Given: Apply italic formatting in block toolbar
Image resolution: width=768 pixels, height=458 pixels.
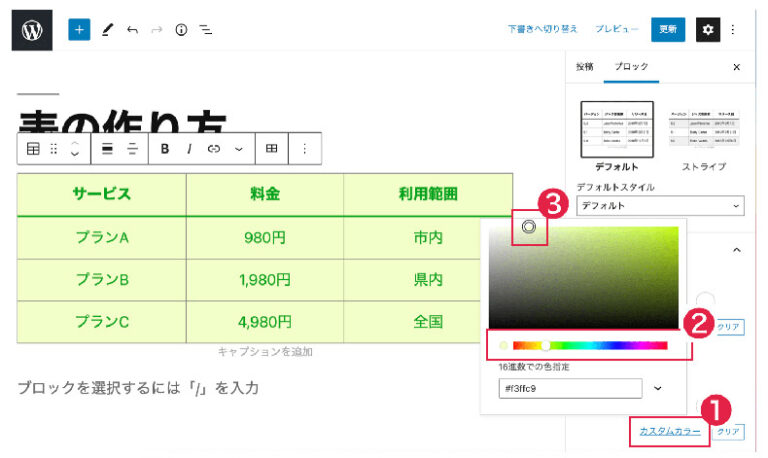Looking at the screenshot, I should 189,148.
